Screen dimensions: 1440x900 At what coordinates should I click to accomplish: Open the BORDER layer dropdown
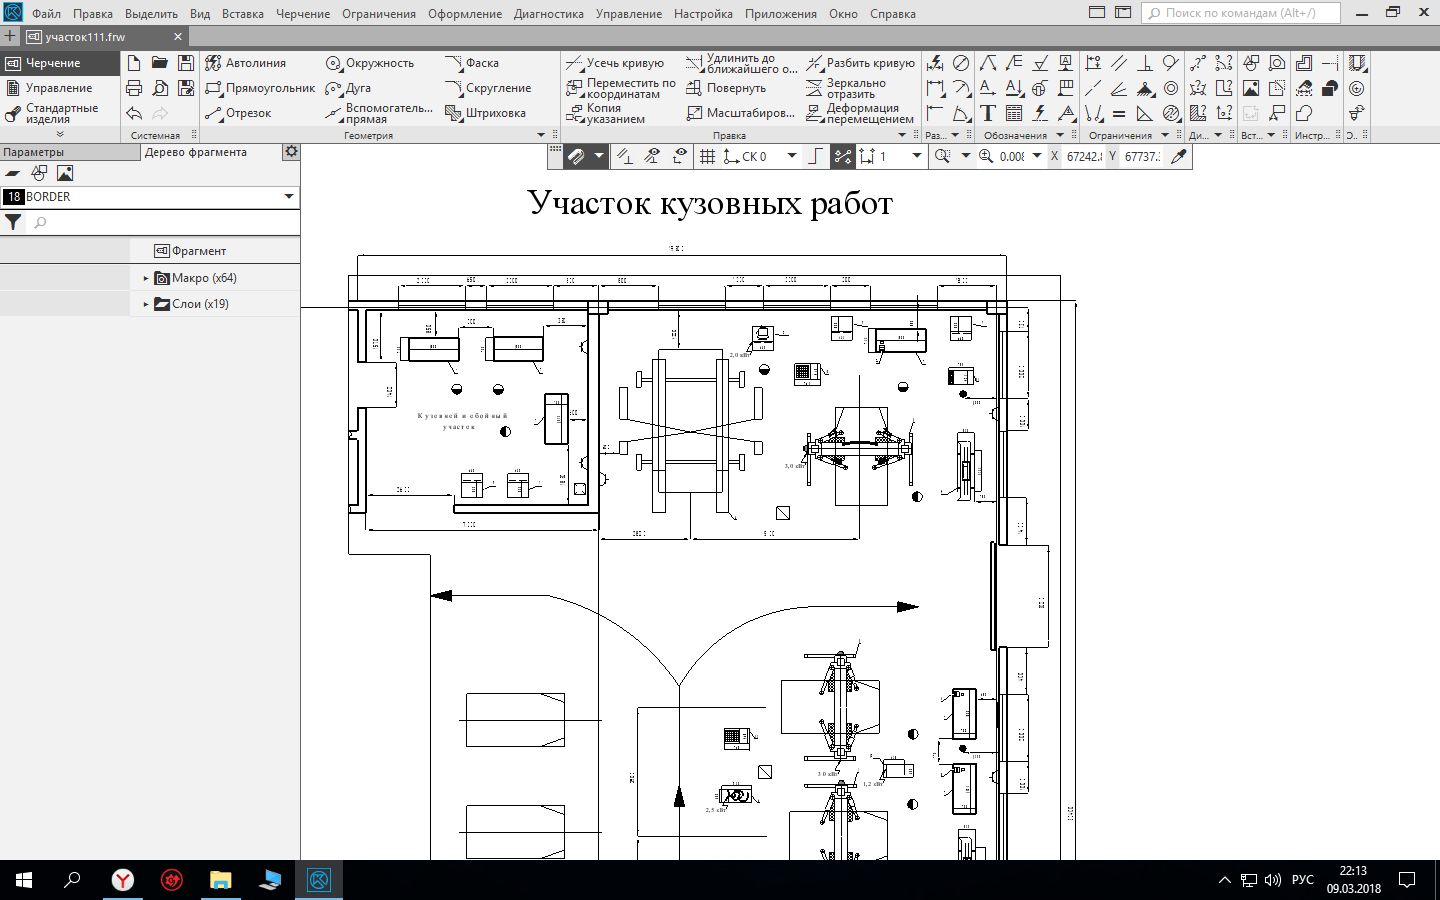click(289, 197)
